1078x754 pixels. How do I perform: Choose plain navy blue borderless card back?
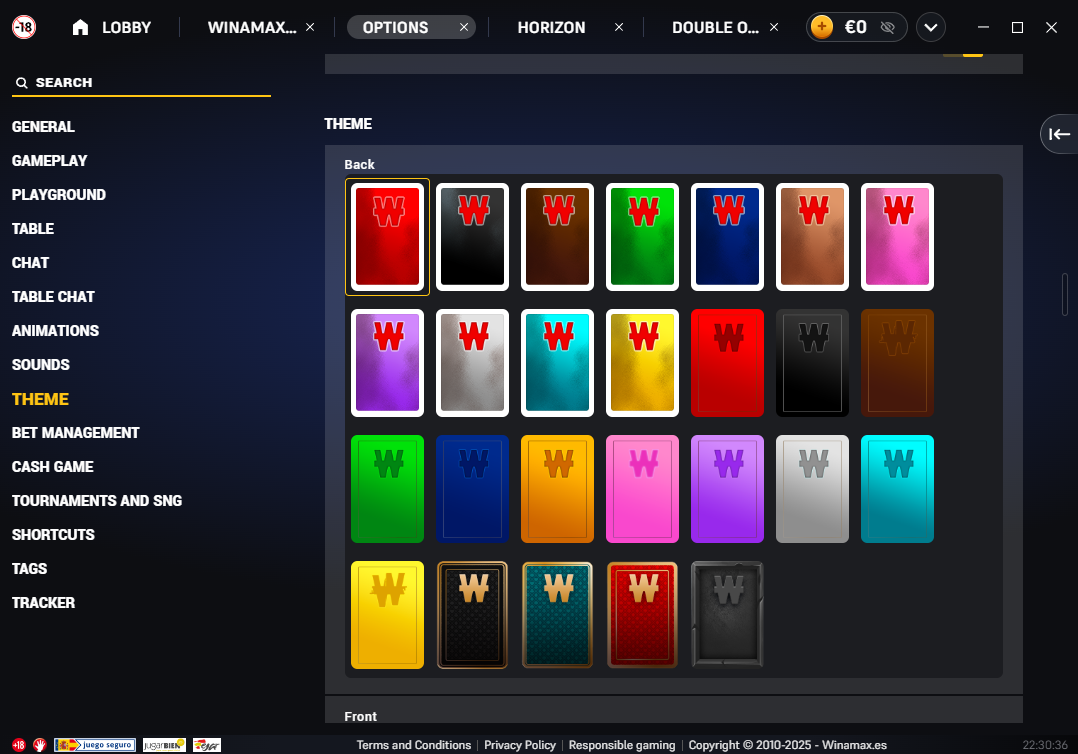(x=472, y=489)
